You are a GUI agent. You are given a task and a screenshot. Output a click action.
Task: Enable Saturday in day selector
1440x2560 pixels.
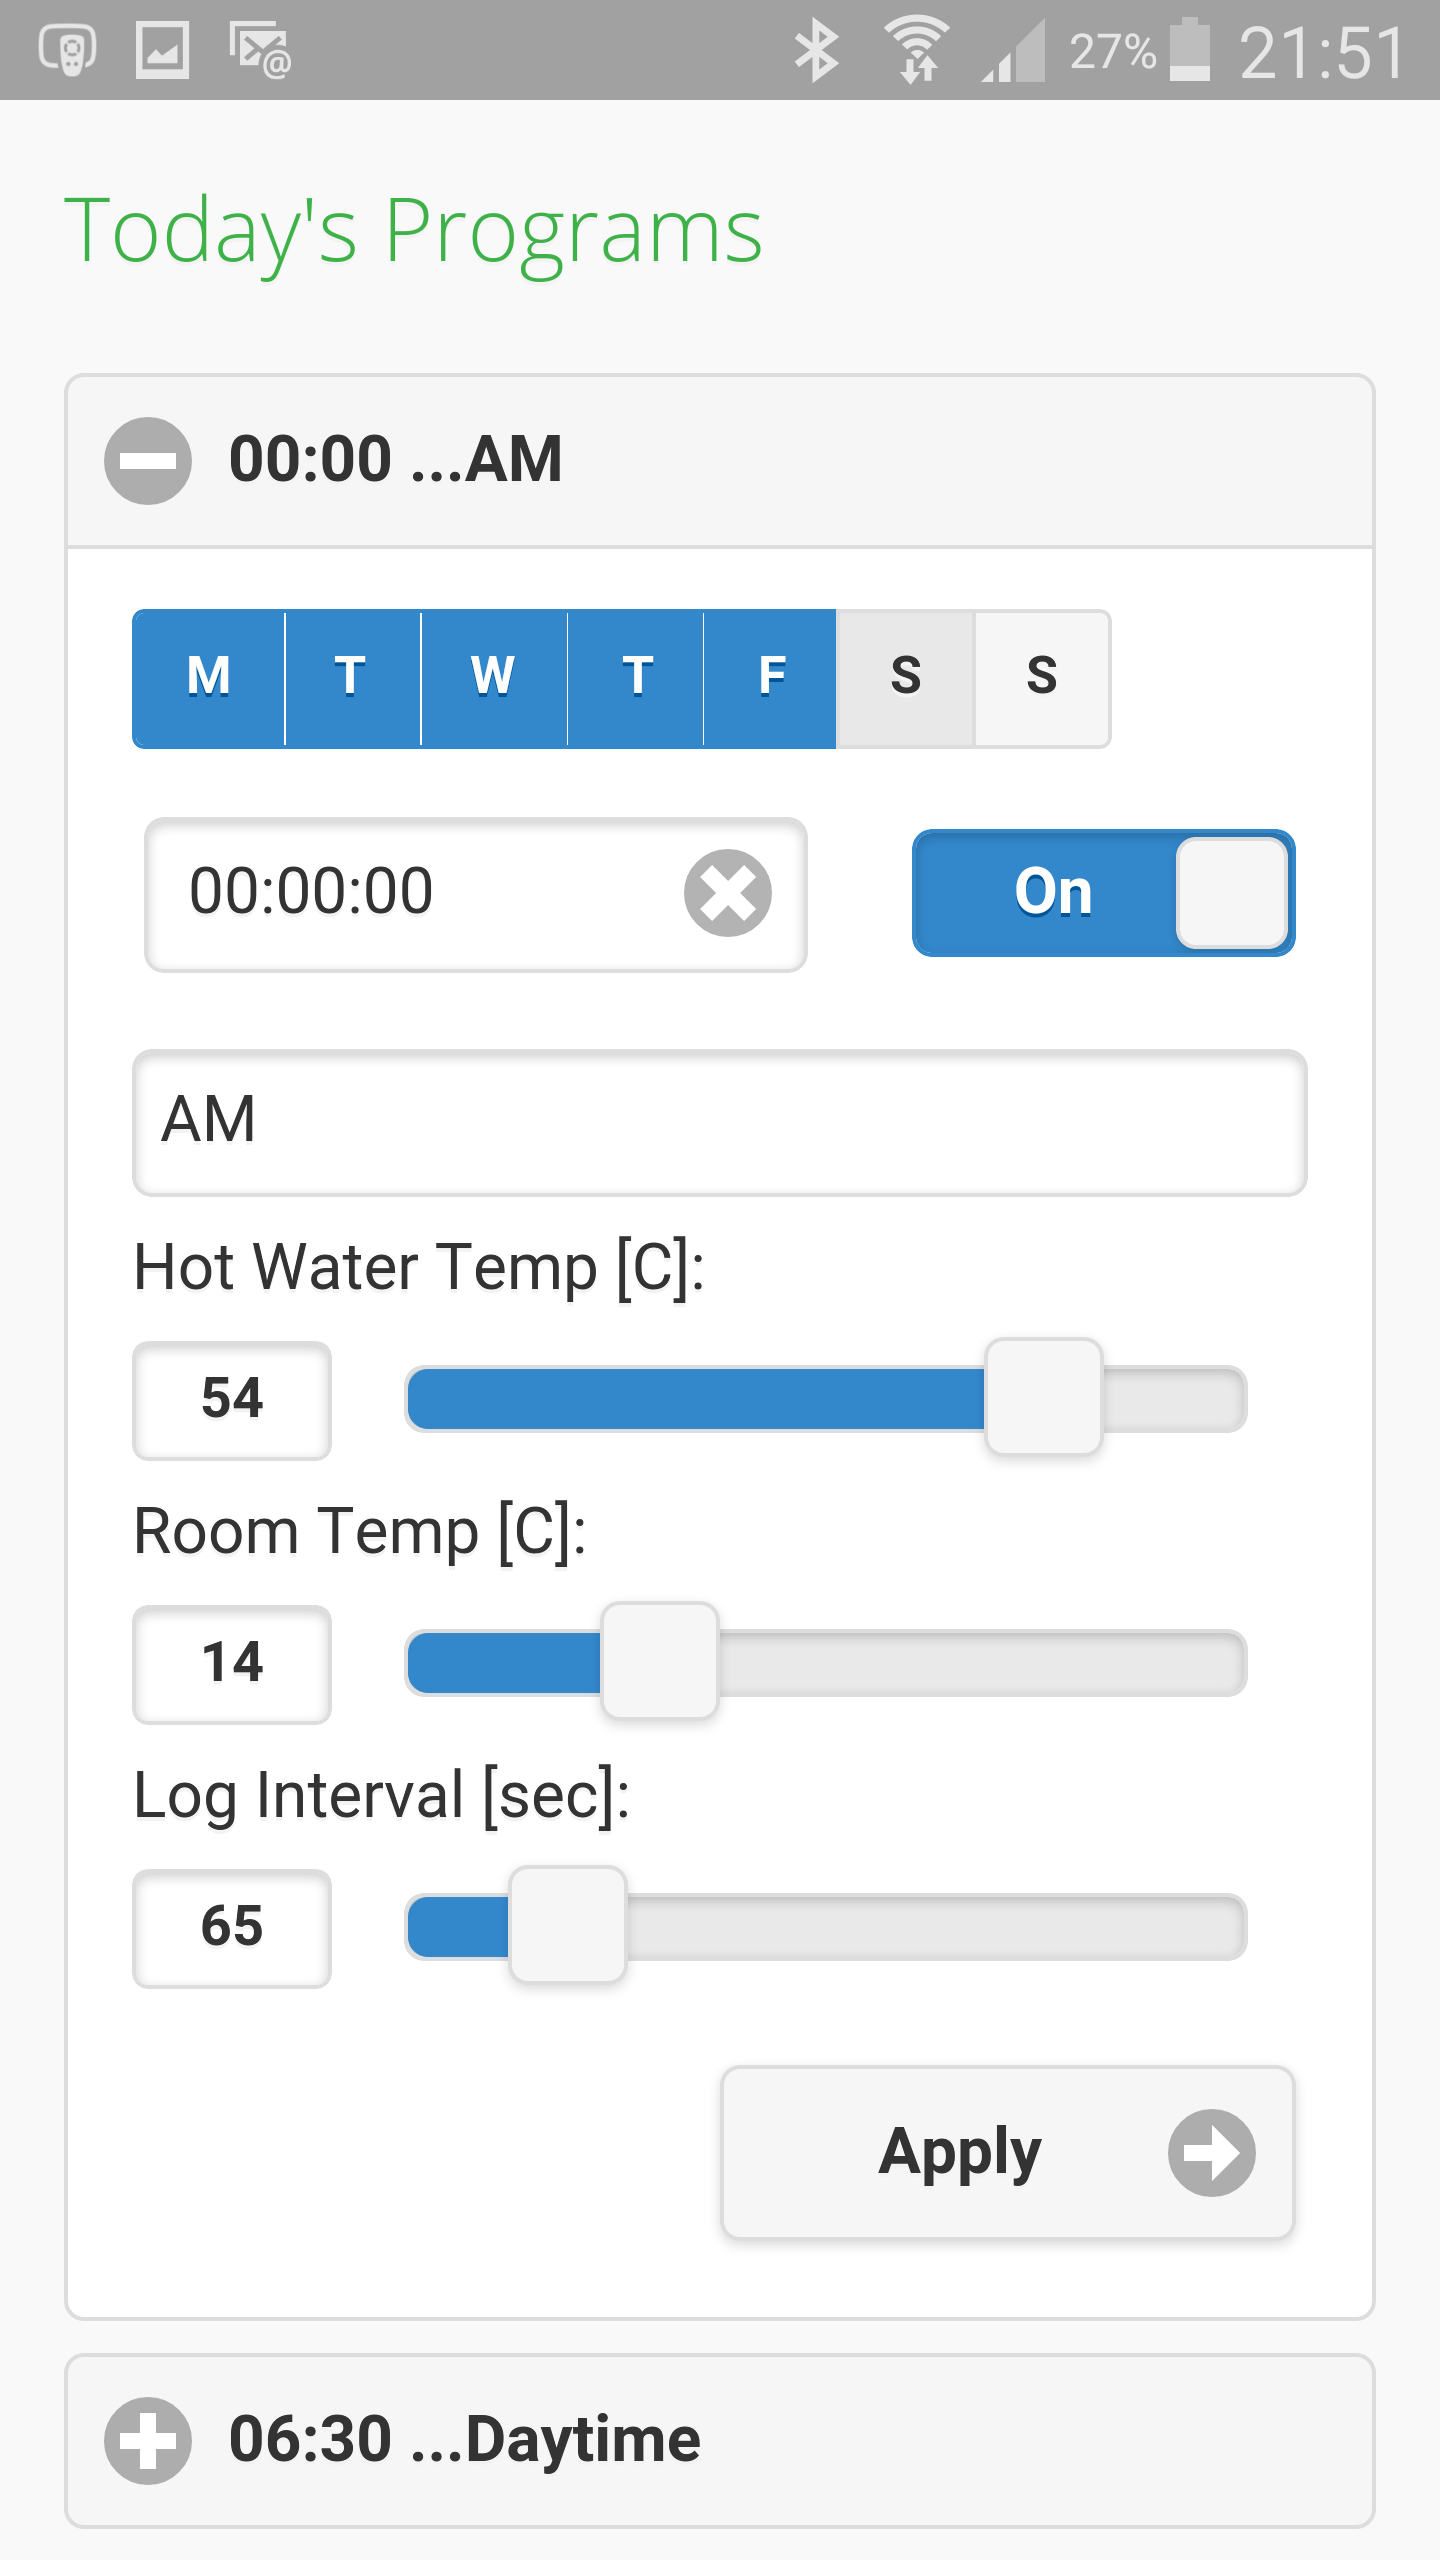(x=905, y=678)
